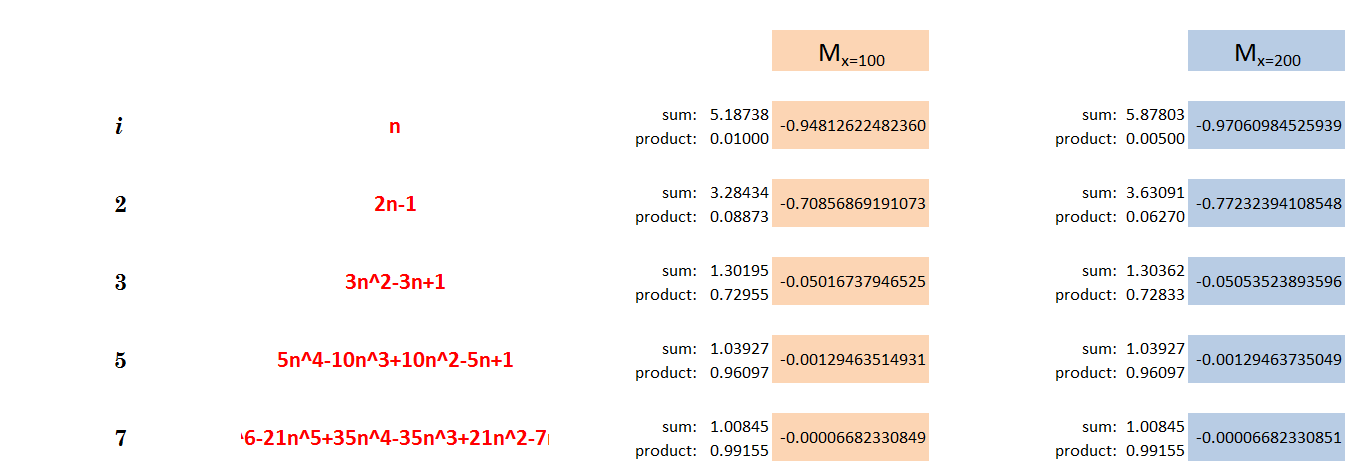
Task: Select the row label 5
Action: pyautogui.click(x=120, y=360)
